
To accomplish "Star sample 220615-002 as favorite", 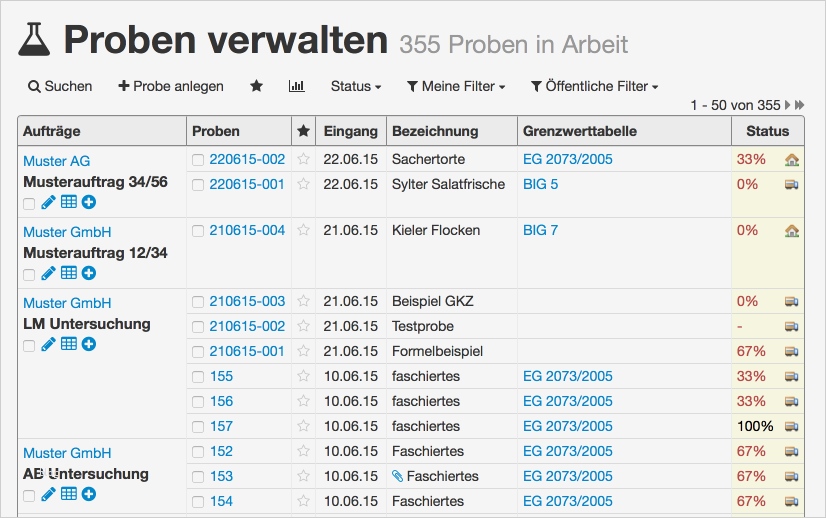I will coord(304,160).
